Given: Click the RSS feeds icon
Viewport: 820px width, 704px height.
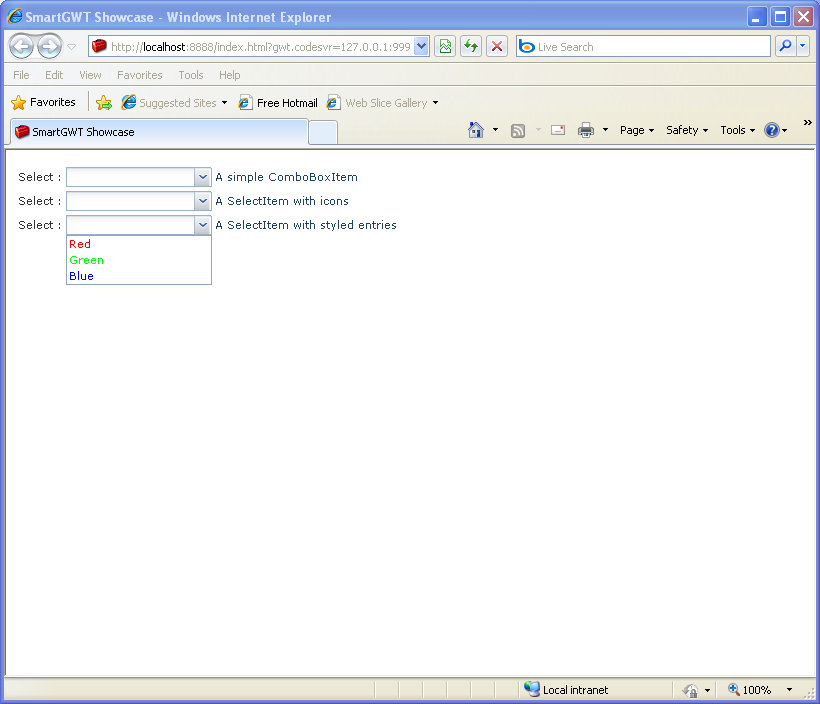Looking at the screenshot, I should 518,130.
